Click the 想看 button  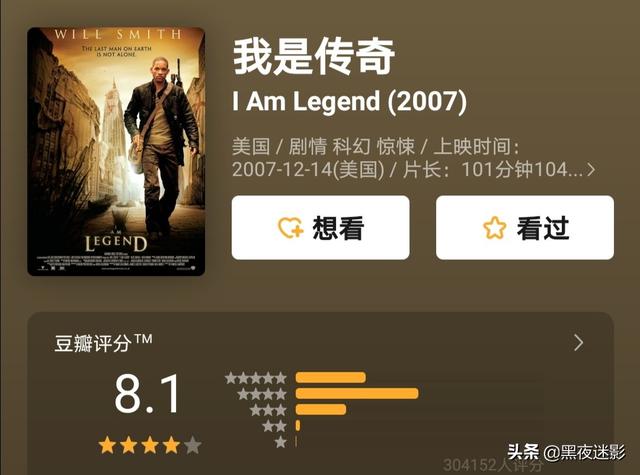point(320,227)
